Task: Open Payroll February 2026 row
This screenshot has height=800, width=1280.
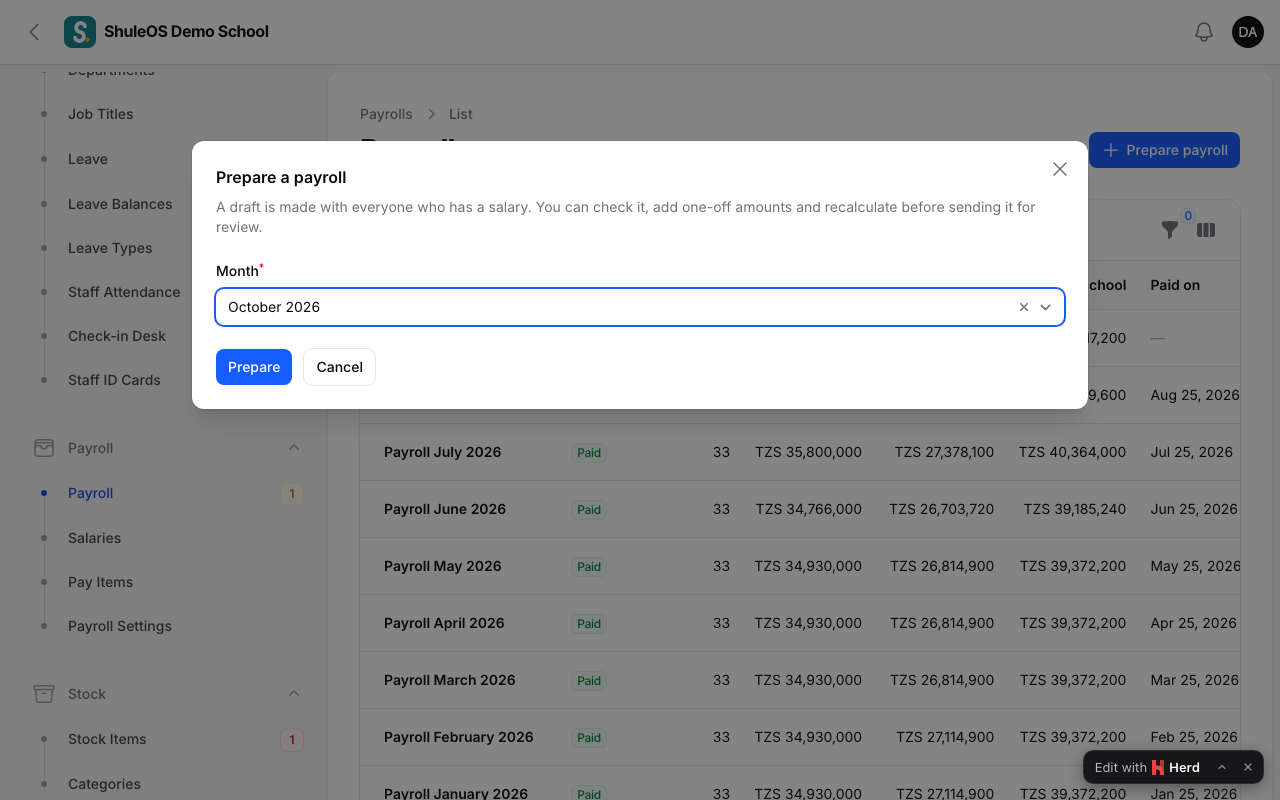Action: 800,737
